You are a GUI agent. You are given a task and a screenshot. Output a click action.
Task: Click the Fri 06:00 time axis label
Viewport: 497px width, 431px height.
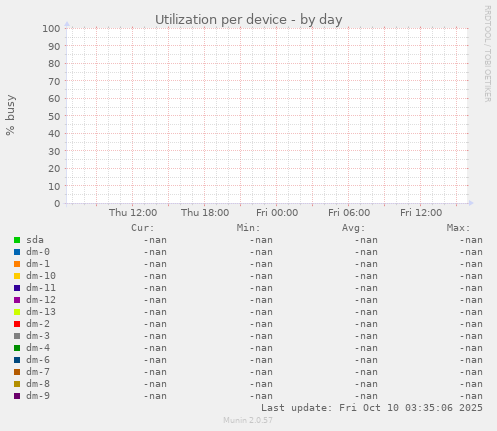pos(349,213)
